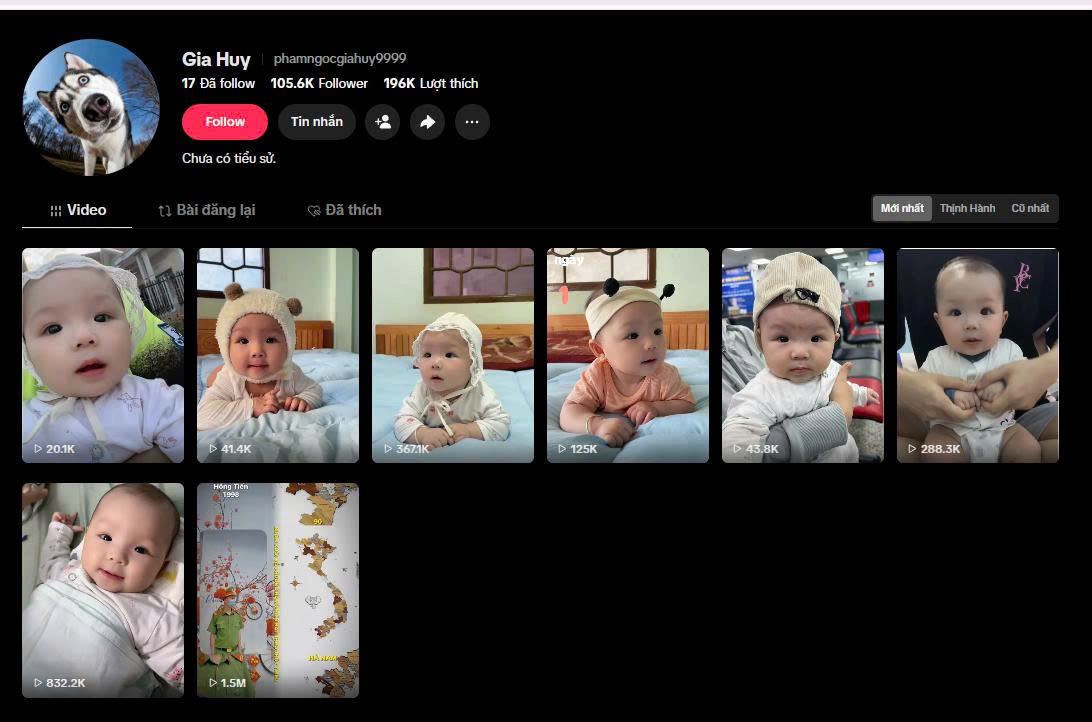Share this profile with arrow icon
The height and width of the screenshot is (722, 1092).
427,122
